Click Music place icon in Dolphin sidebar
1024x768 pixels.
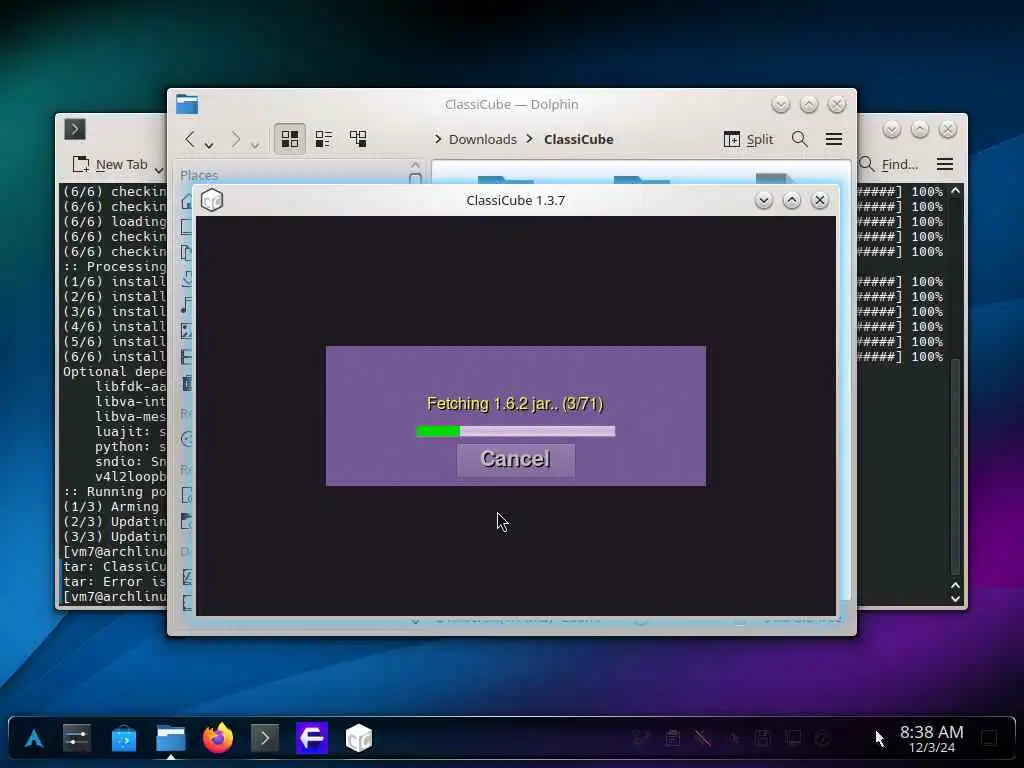[x=187, y=305]
